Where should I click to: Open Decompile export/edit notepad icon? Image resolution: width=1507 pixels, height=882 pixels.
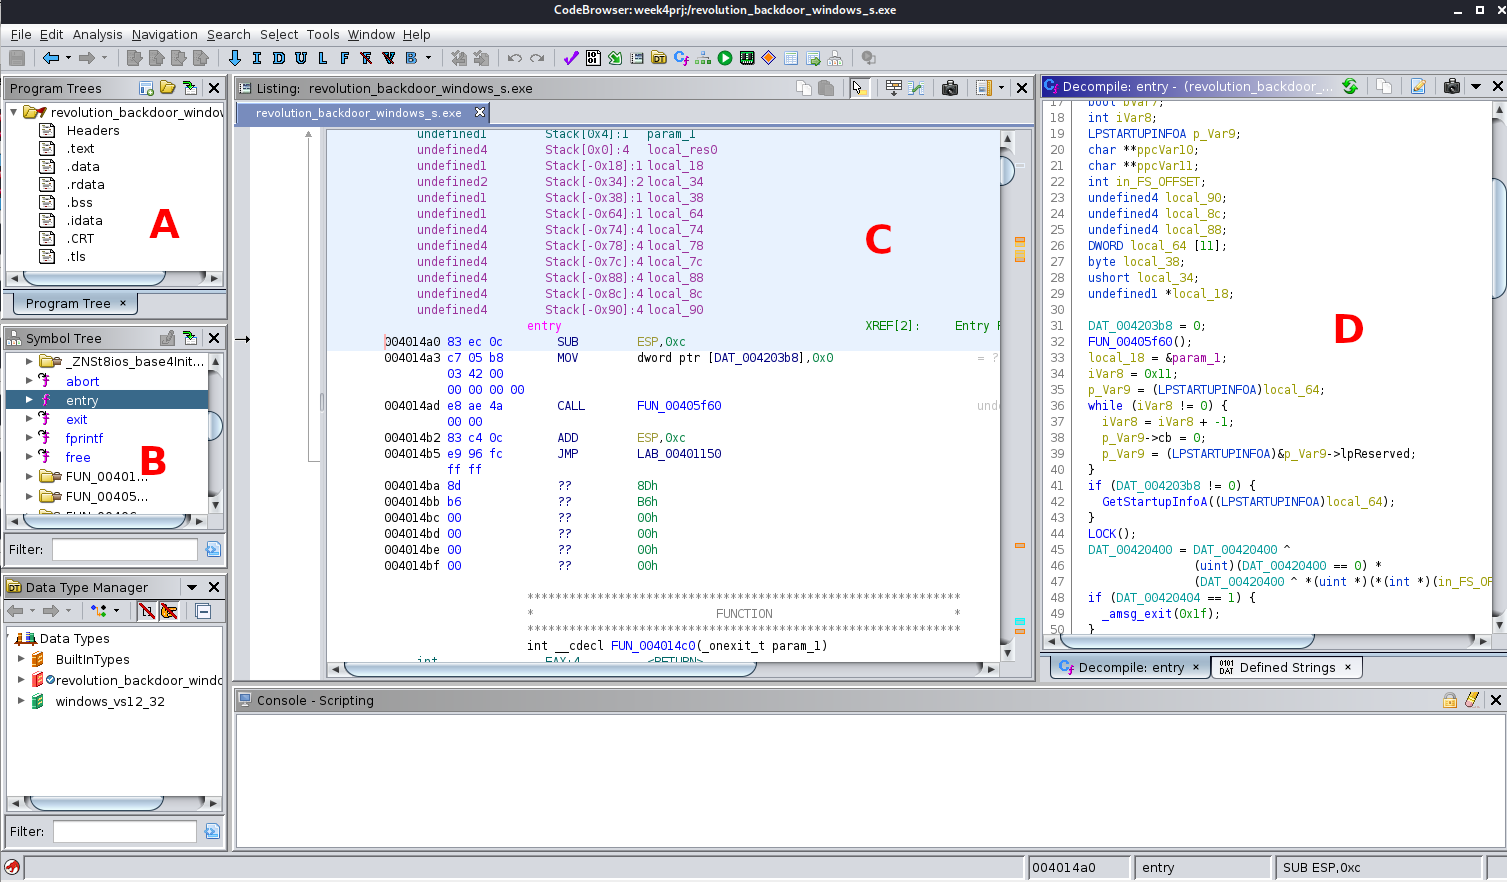tap(1418, 87)
